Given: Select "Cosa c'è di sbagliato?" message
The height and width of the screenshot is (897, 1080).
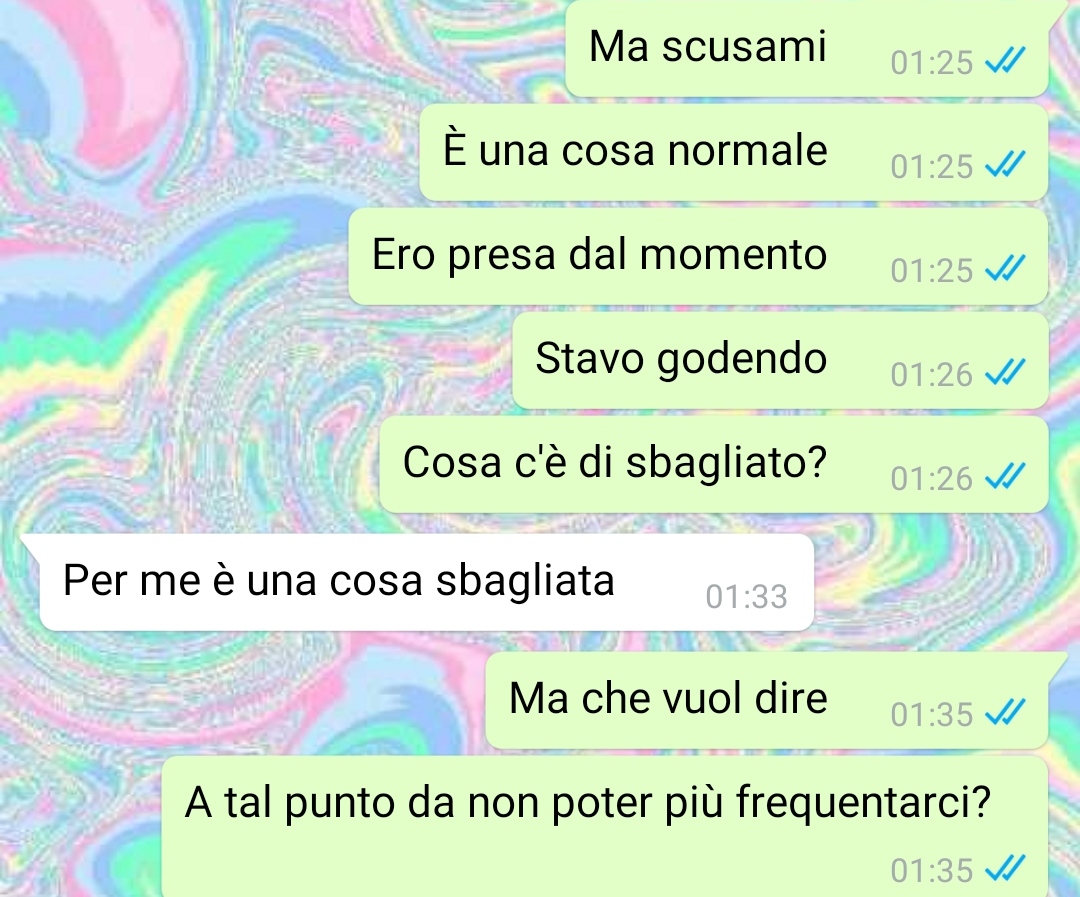Looking at the screenshot, I should click(x=714, y=464).
